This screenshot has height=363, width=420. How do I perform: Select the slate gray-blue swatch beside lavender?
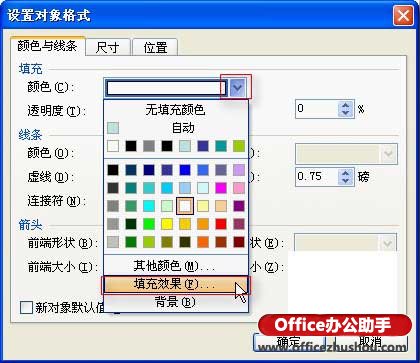[221, 170]
